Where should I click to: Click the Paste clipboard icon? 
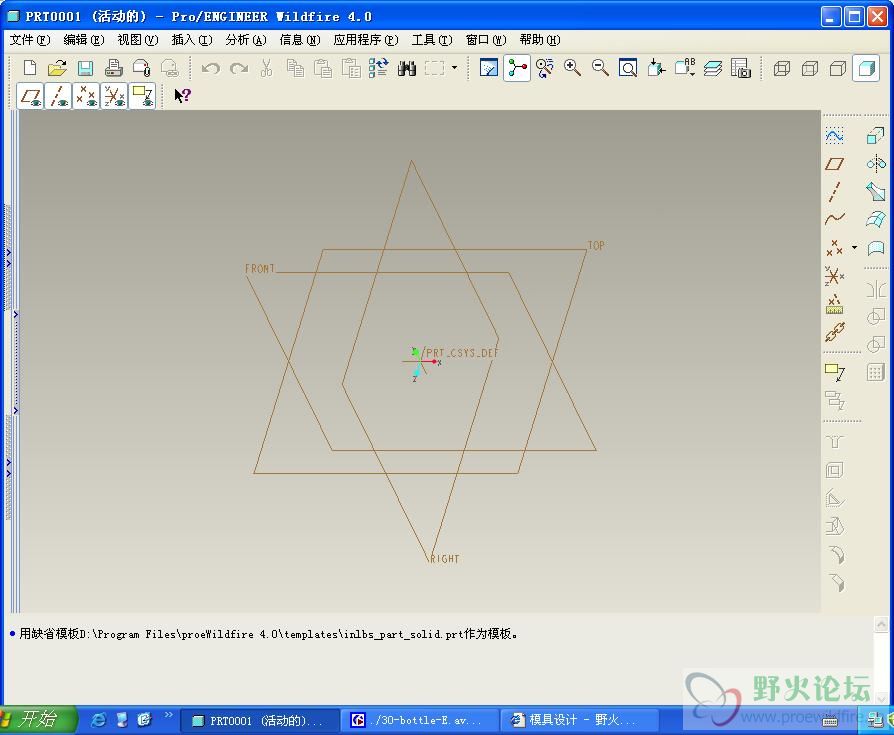(x=323, y=68)
